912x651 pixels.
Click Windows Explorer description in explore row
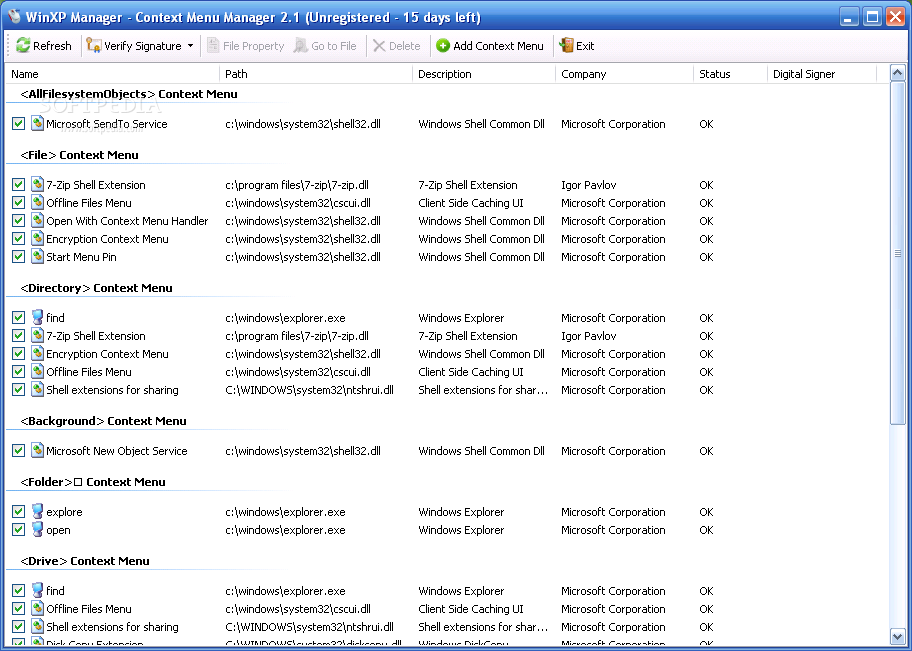pyautogui.click(x=461, y=513)
